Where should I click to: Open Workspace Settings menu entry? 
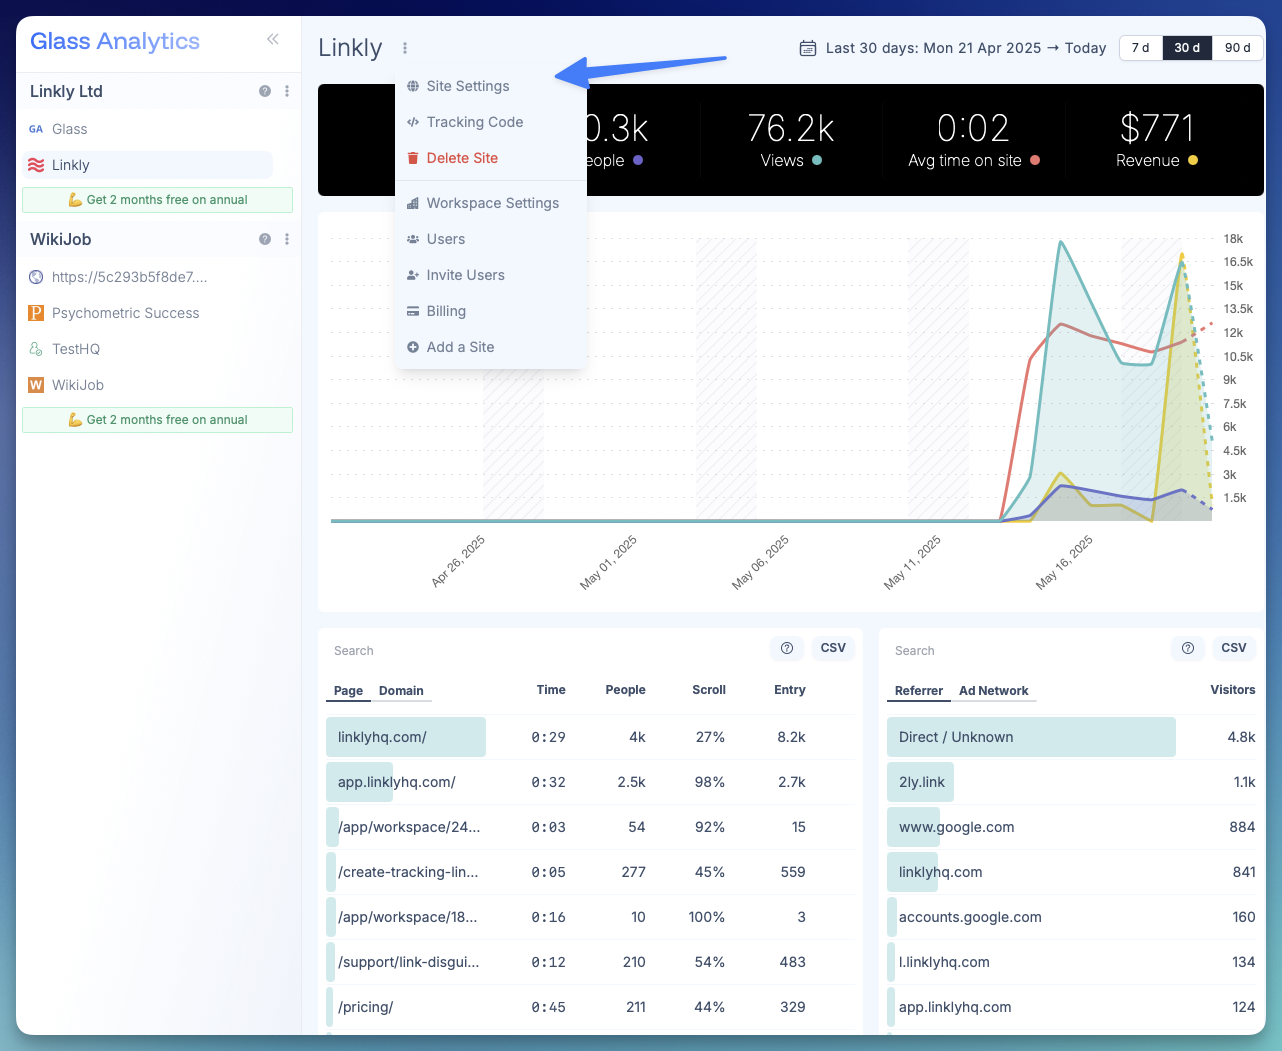pyautogui.click(x=491, y=203)
